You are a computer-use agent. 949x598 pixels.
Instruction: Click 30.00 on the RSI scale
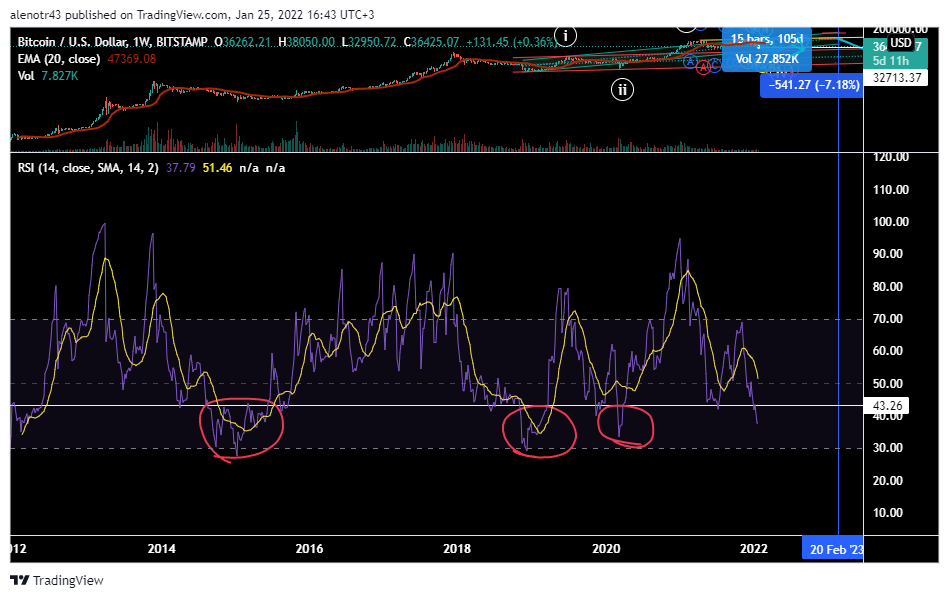(888, 448)
